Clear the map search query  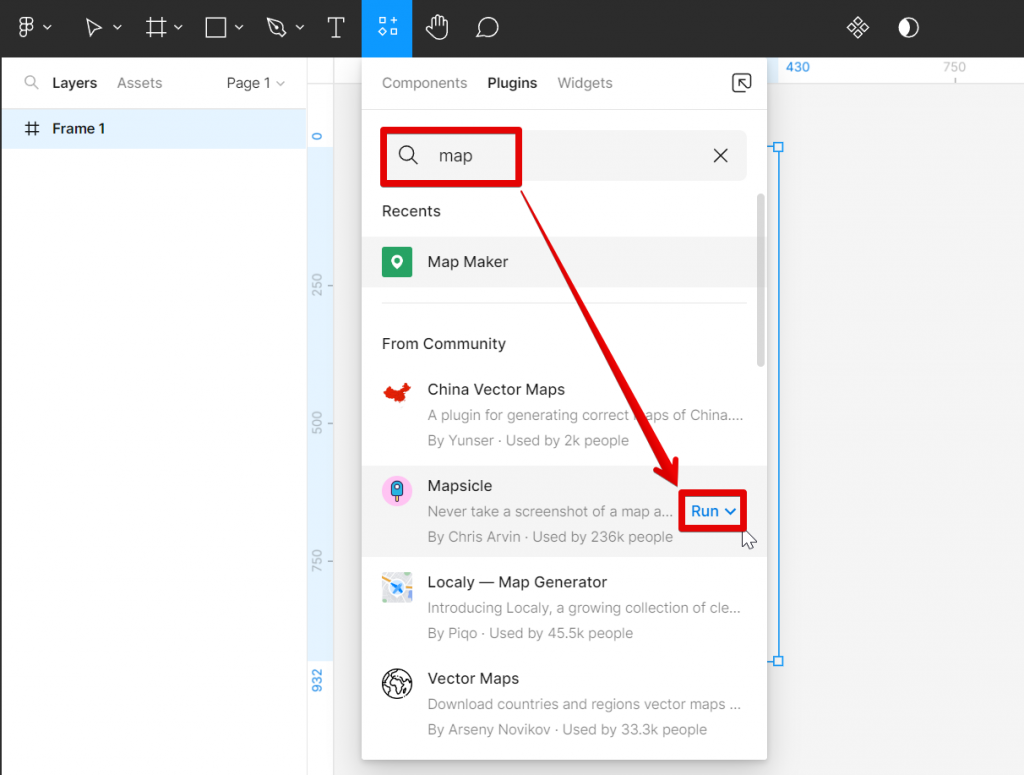pyautogui.click(x=720, y=155)
